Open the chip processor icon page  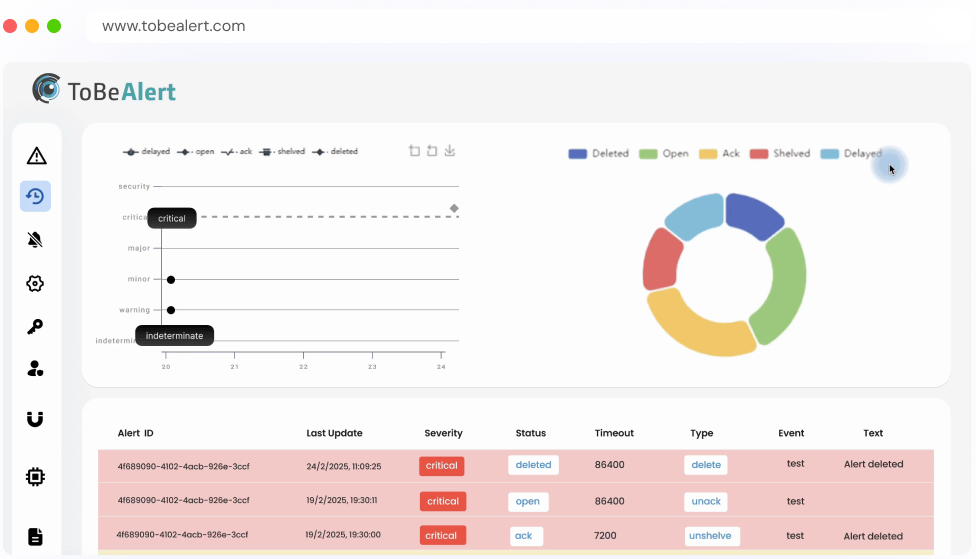pos(35,477)
